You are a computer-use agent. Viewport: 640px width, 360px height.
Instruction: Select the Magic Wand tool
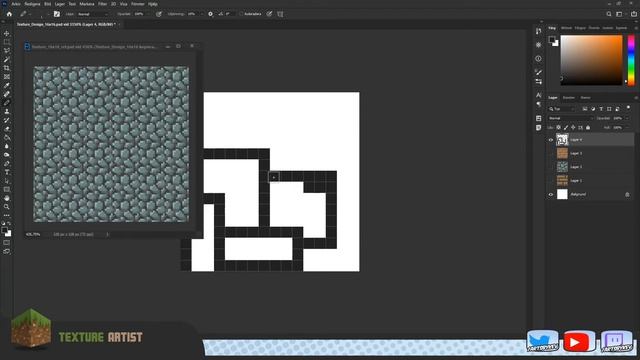[7, 60]
